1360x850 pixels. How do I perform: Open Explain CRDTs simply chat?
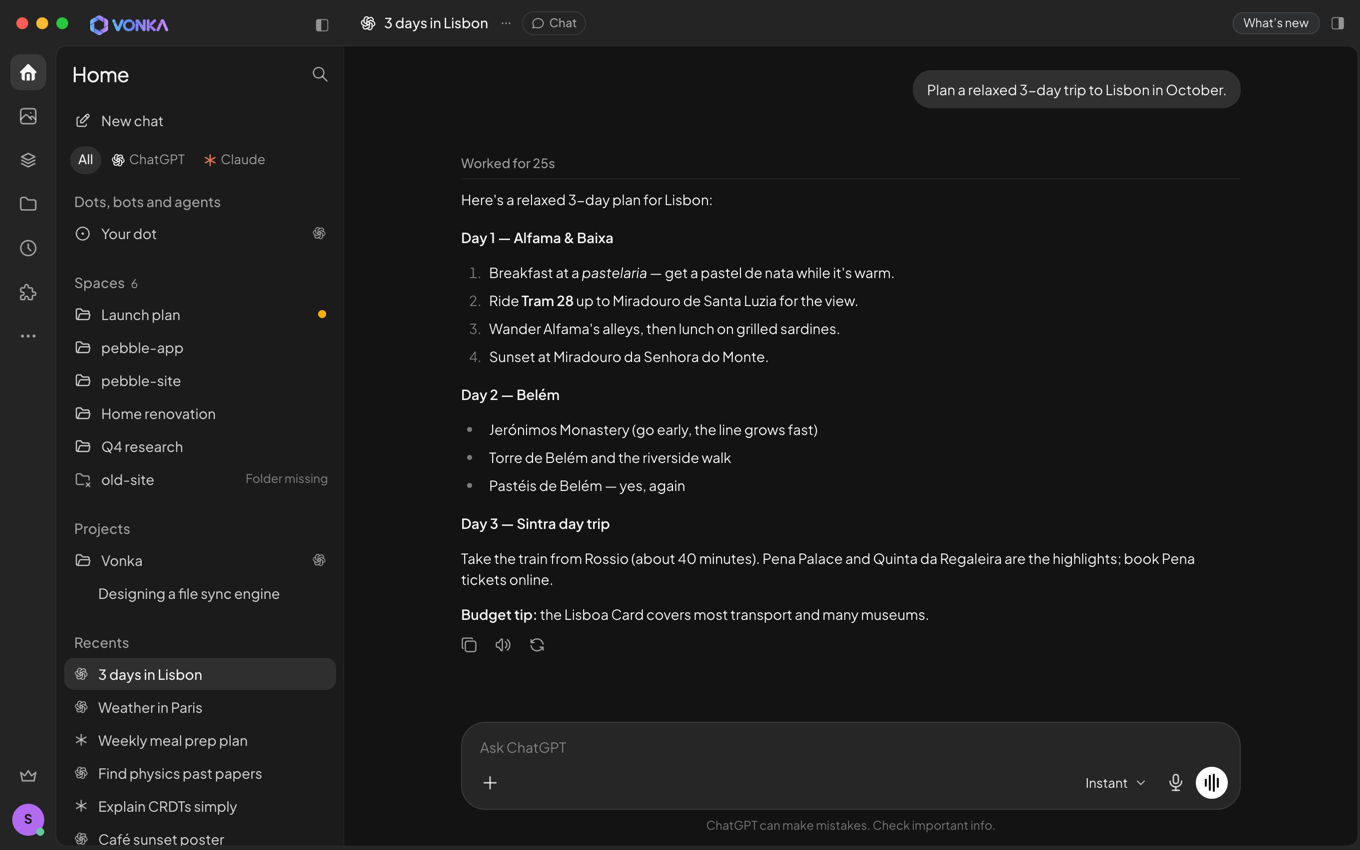200,807
